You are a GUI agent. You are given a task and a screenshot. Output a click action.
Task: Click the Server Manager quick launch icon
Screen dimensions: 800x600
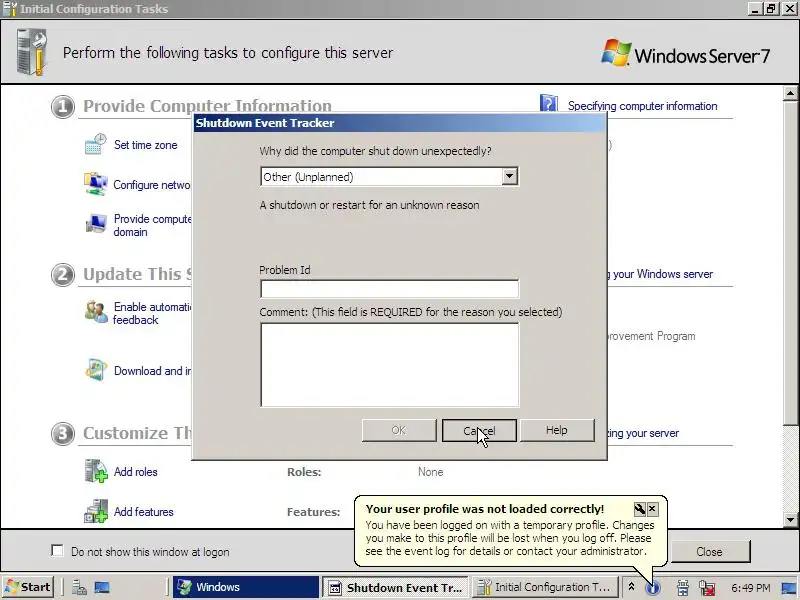(79, 587)
